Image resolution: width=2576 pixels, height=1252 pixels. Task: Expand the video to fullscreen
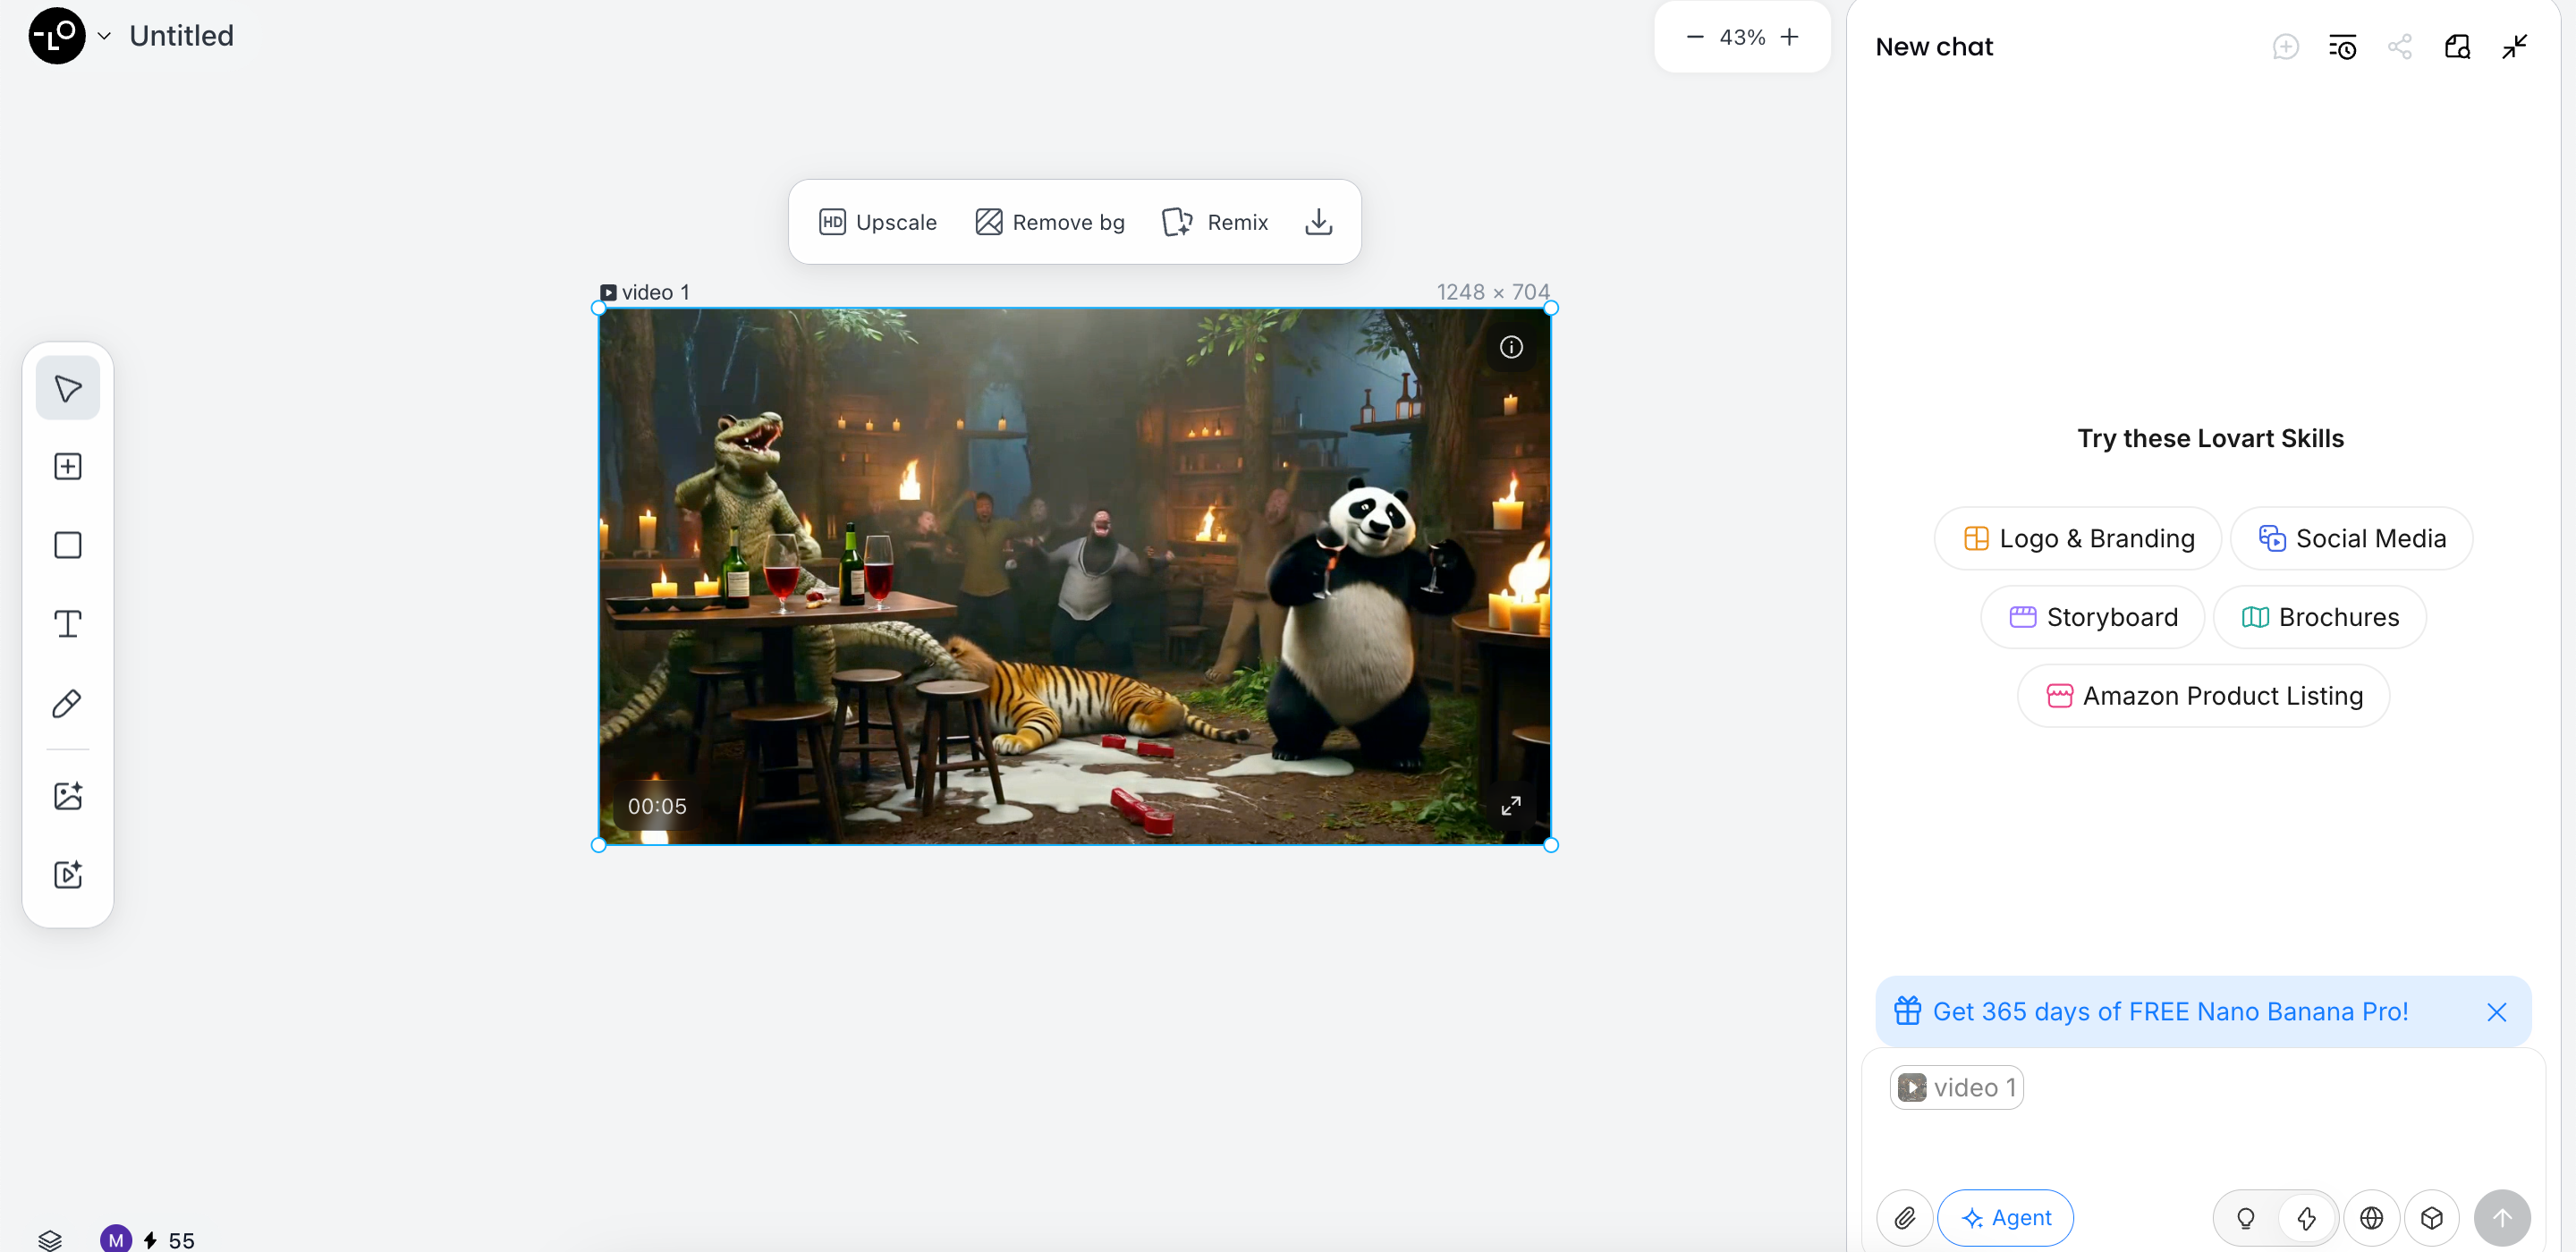point(1511,806)
